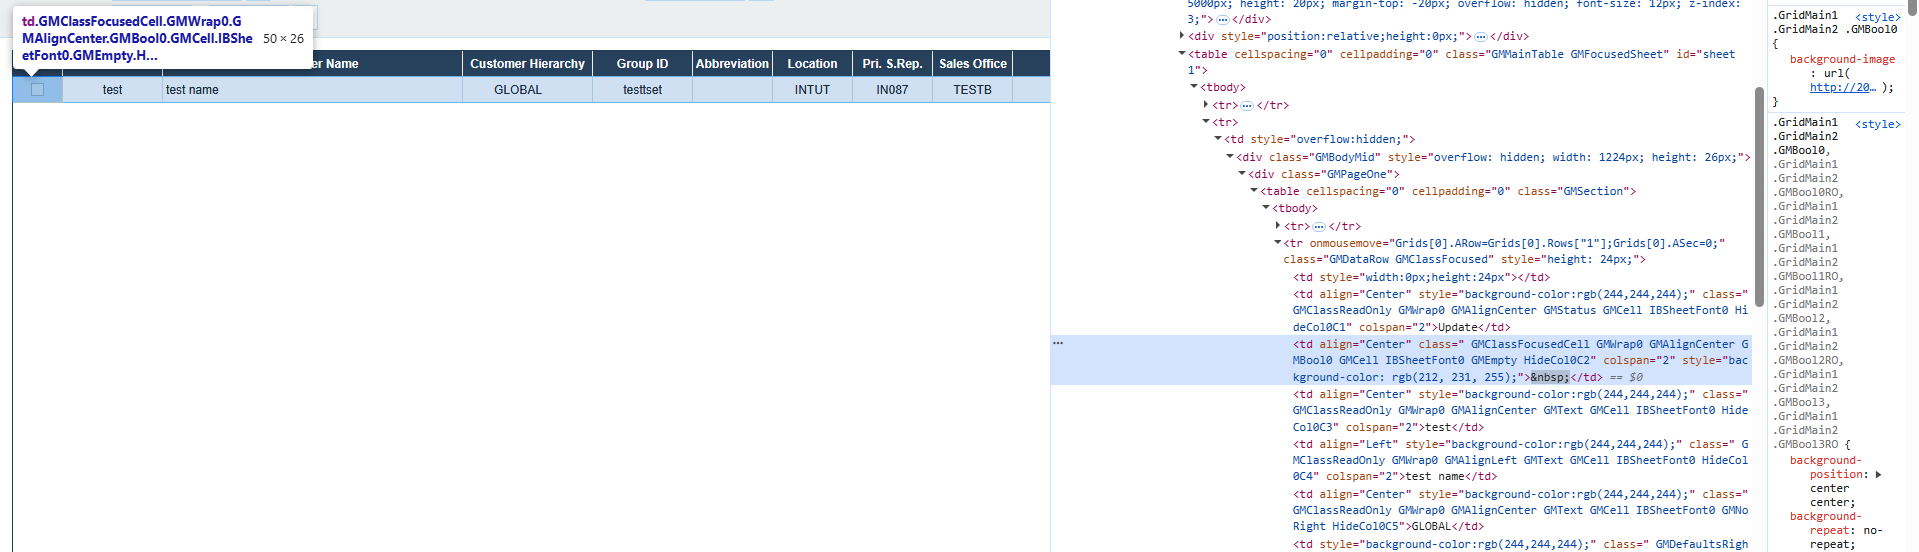
Task: Select the 'test' cell in the grid
Action: [112, 90]
